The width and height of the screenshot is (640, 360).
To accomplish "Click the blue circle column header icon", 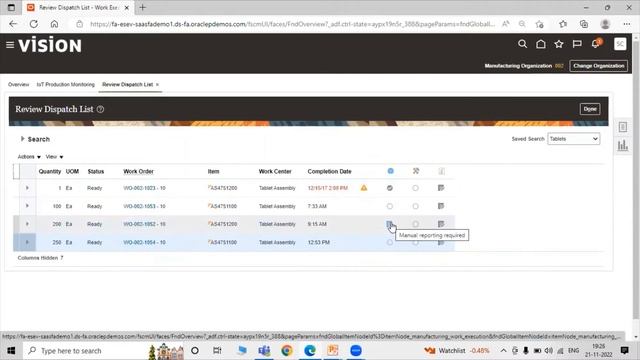I will [391, 171].
